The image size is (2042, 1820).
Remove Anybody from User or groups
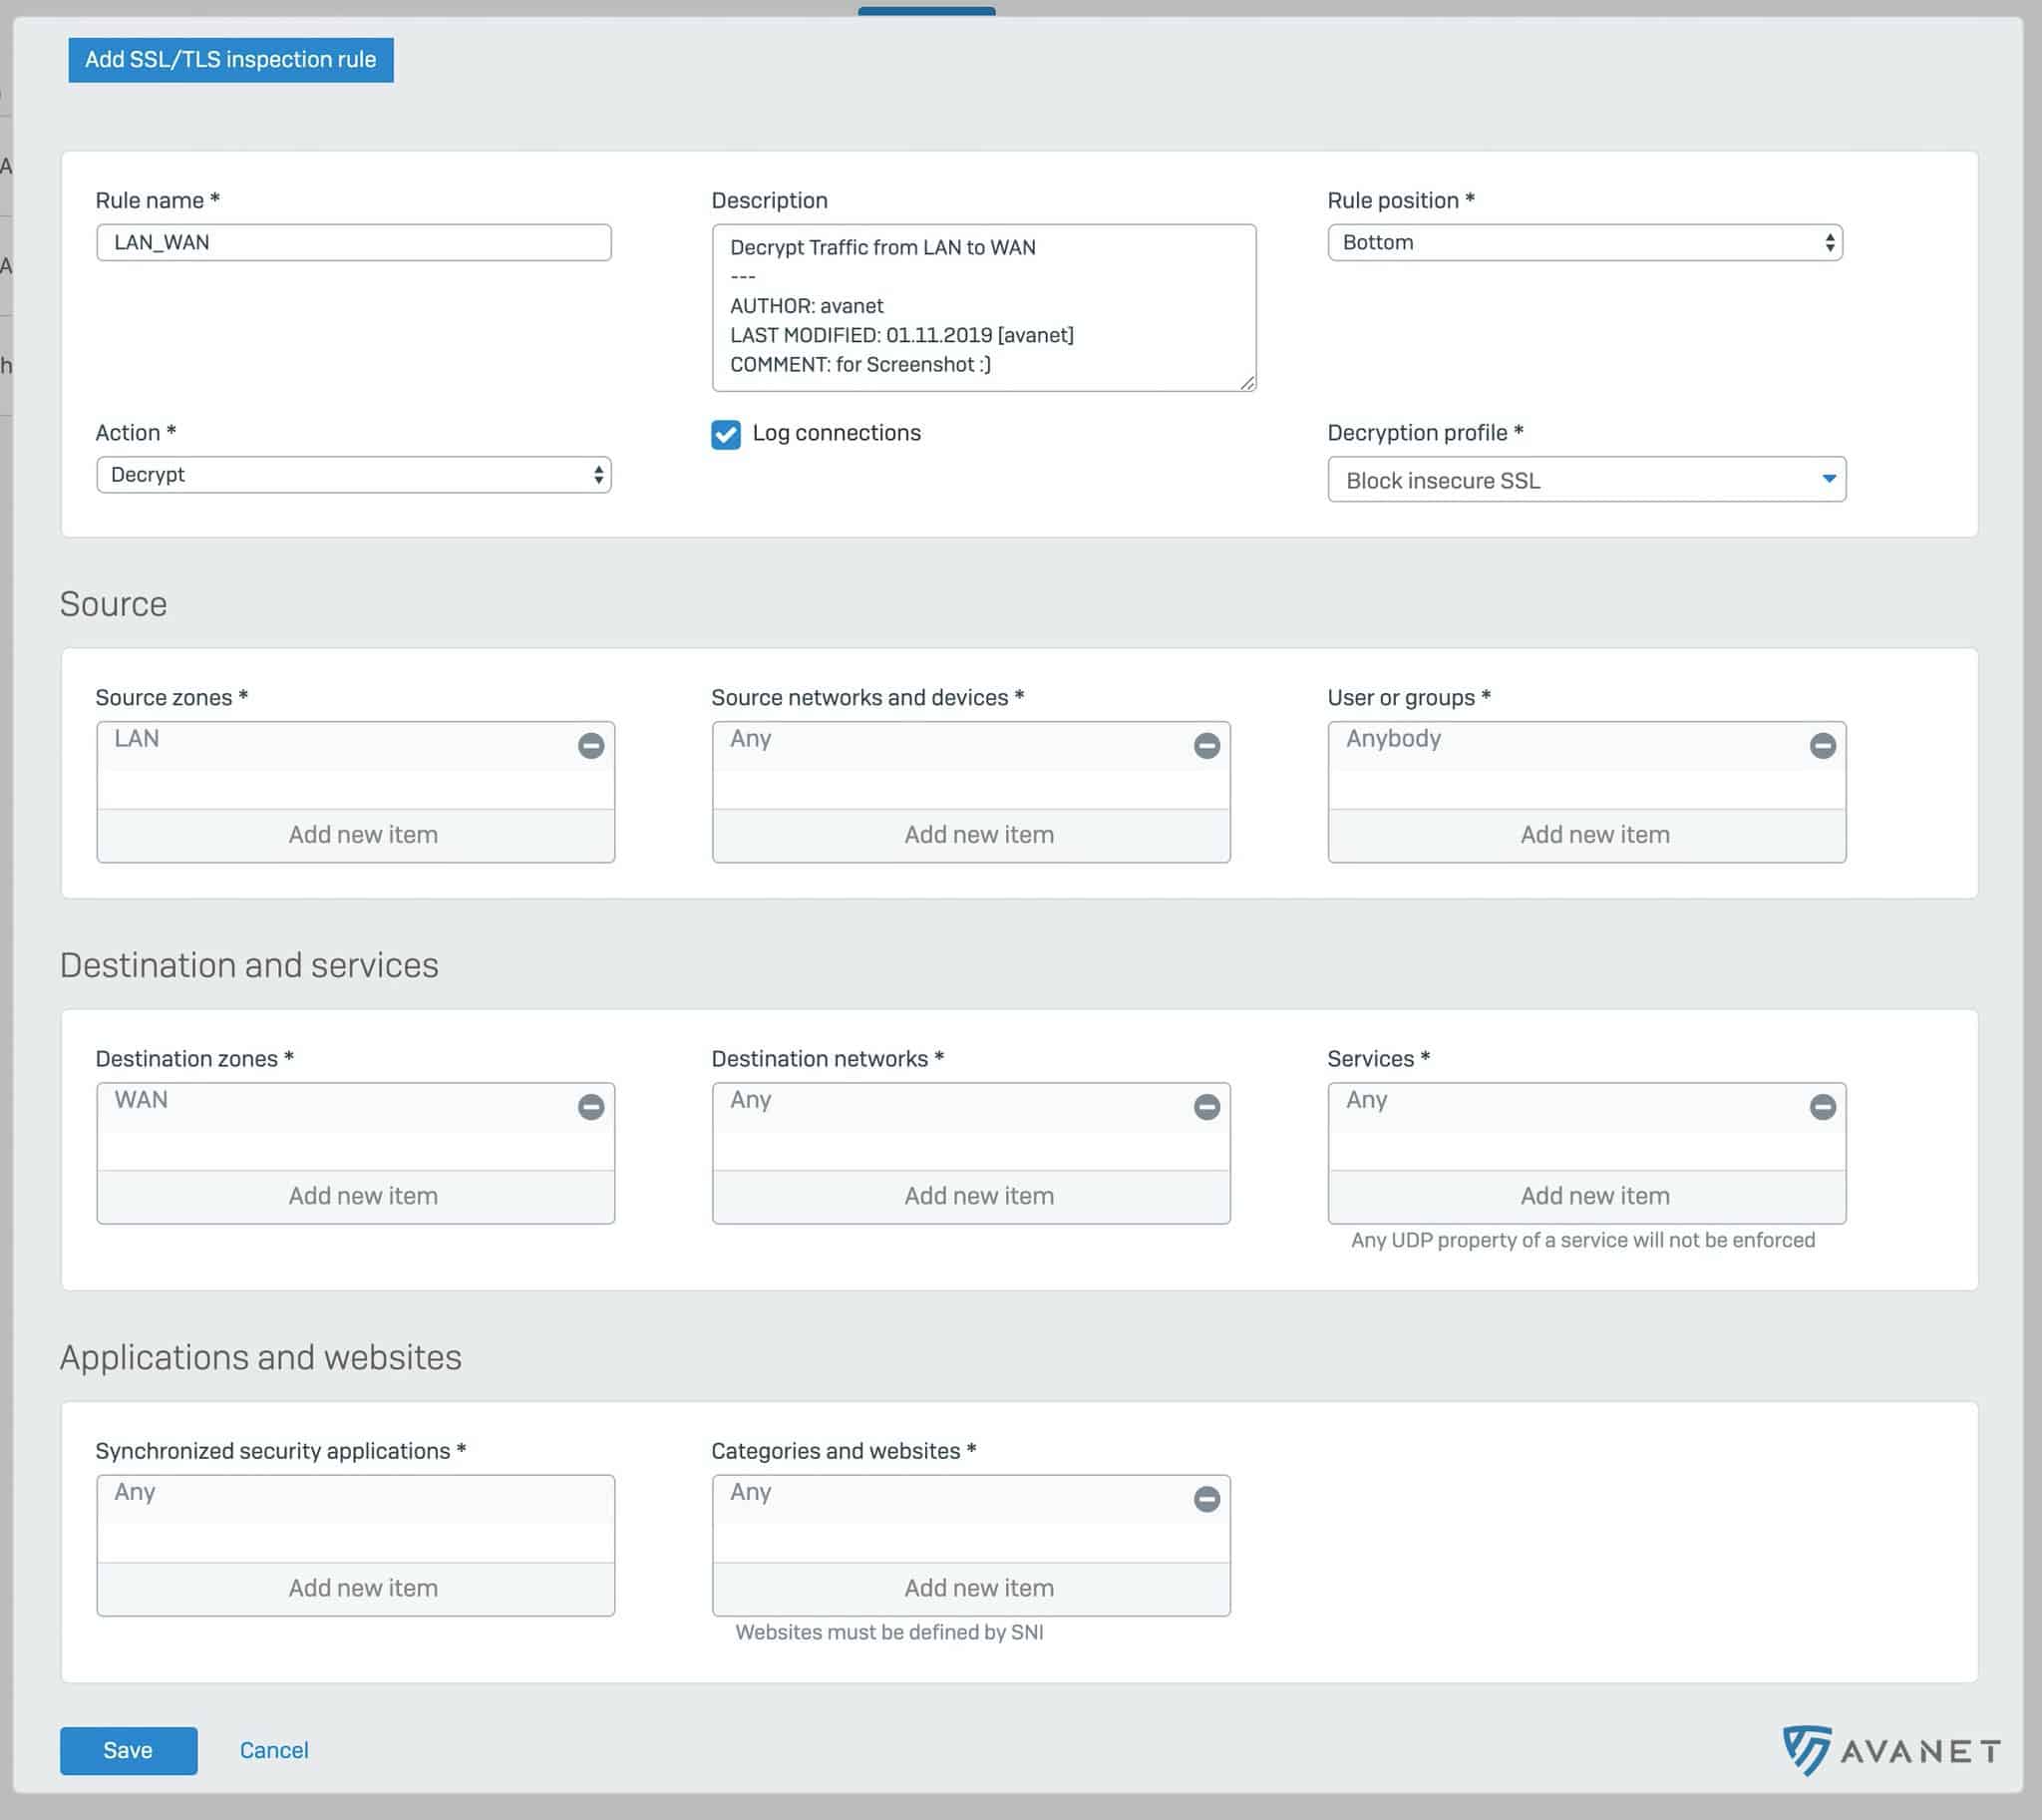pyautogui.click(x=1823, y=746)
